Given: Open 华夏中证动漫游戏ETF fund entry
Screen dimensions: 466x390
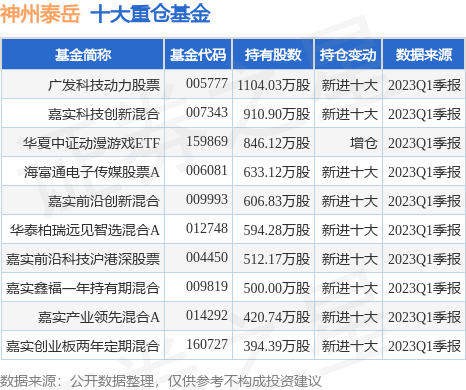Looking at the screenshot, I should coord(92,143).
